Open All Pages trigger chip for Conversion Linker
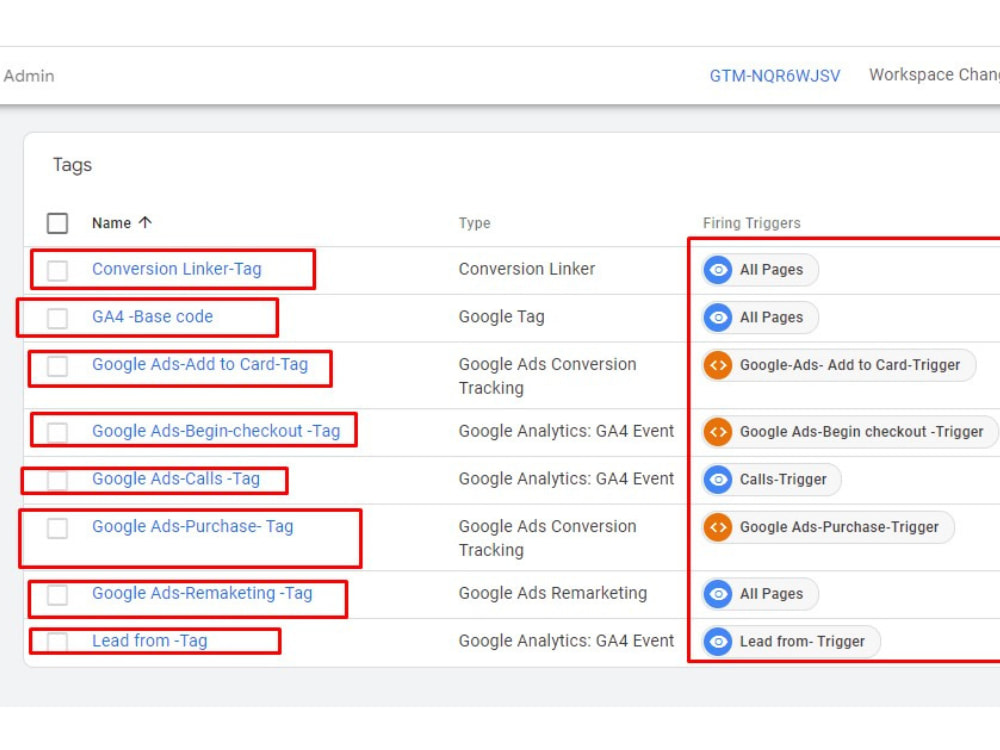 coord(760,270)
